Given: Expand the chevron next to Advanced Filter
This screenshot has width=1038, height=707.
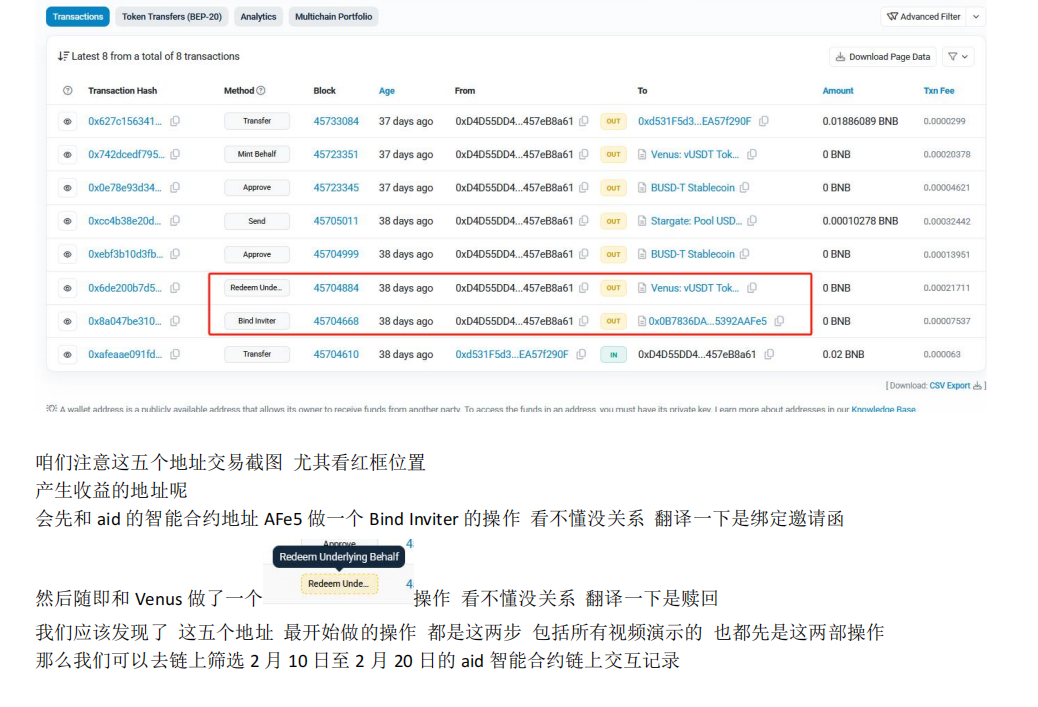Looking at the screenshot, I should pyautogui.click(x=977, y=17).
